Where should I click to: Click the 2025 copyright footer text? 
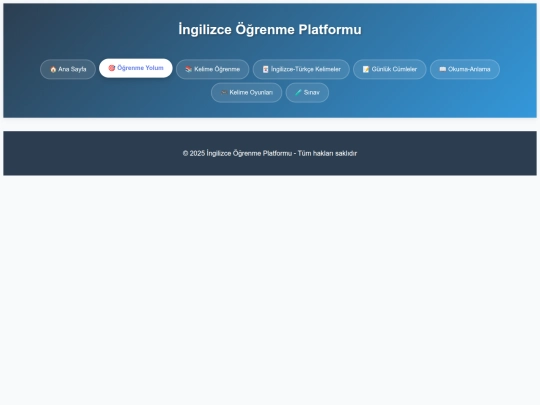270,153
